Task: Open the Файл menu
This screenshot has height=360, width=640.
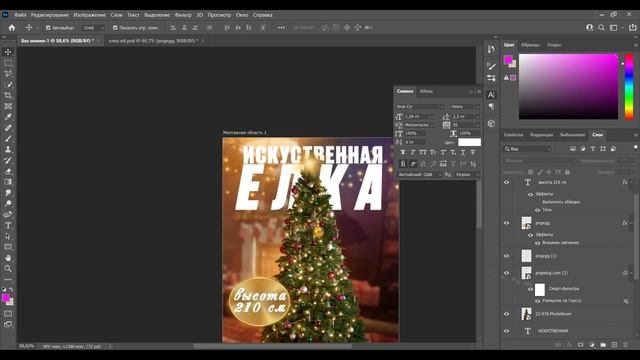Action: [20, 15]
